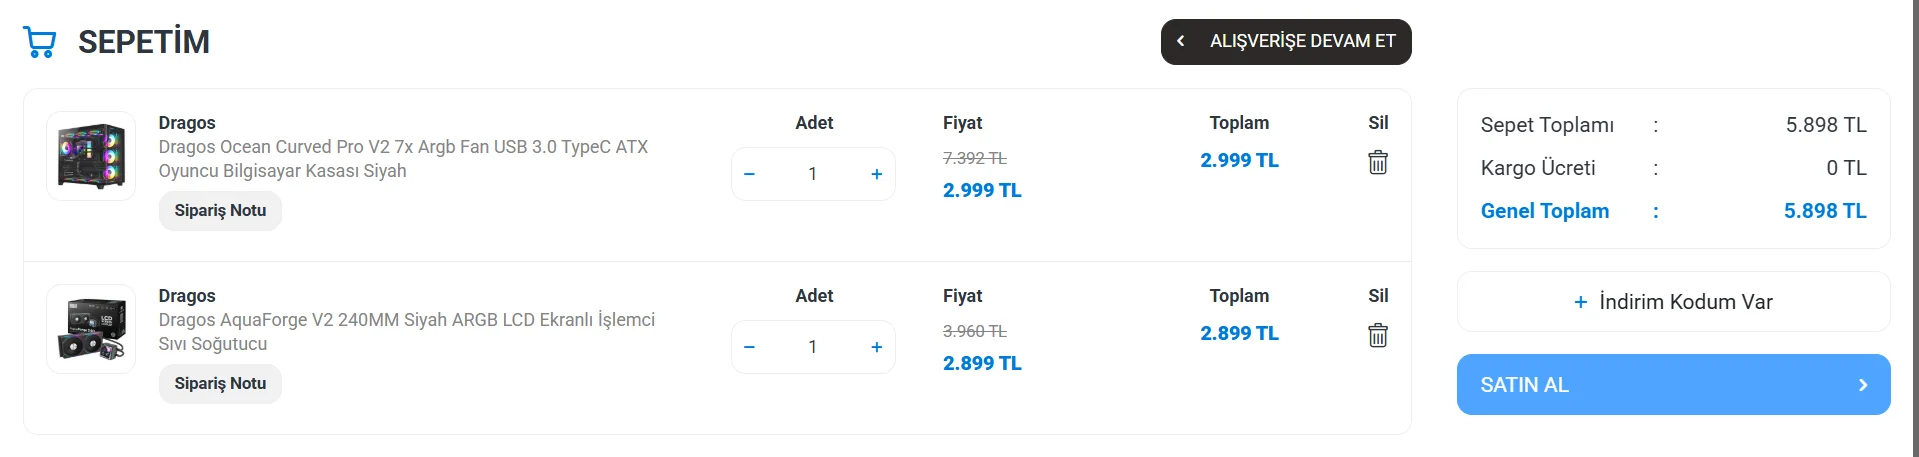Increase quantity of the AquaForge cooler
Image resolution: width=1919 pixels, height=457 pixels.
(x=876, y=347)
